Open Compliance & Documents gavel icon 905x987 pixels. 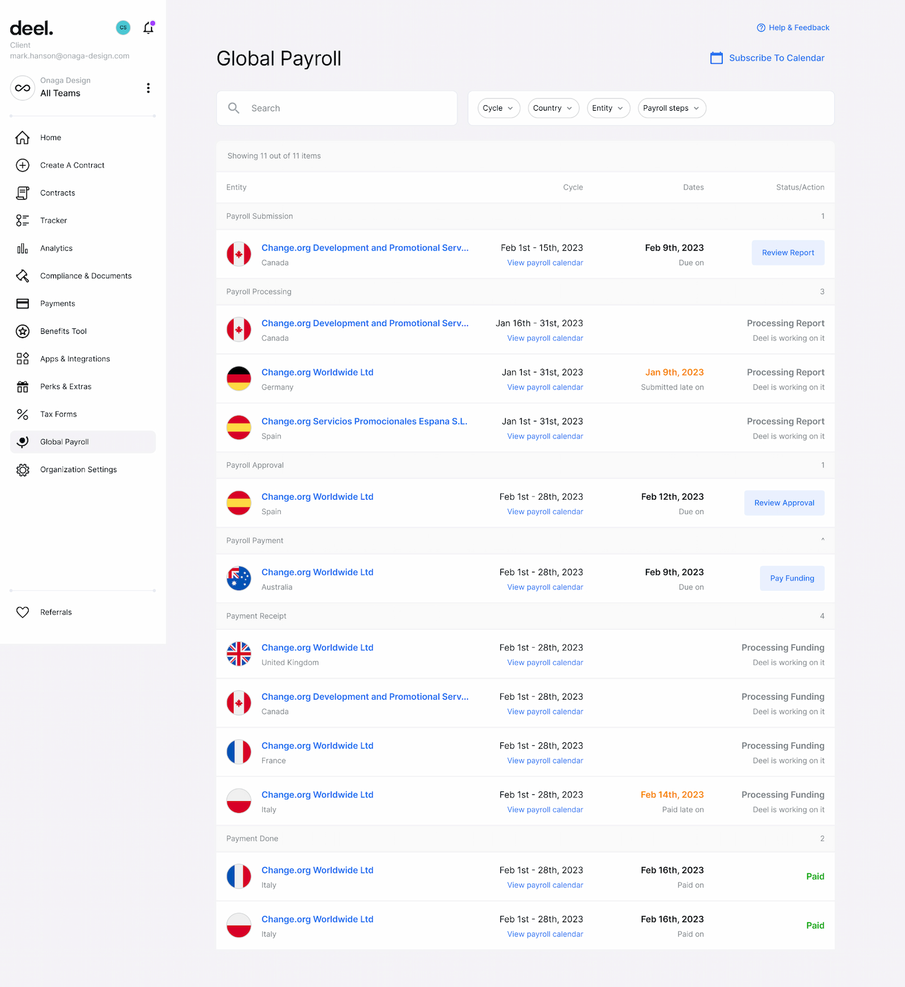point(22,276)
